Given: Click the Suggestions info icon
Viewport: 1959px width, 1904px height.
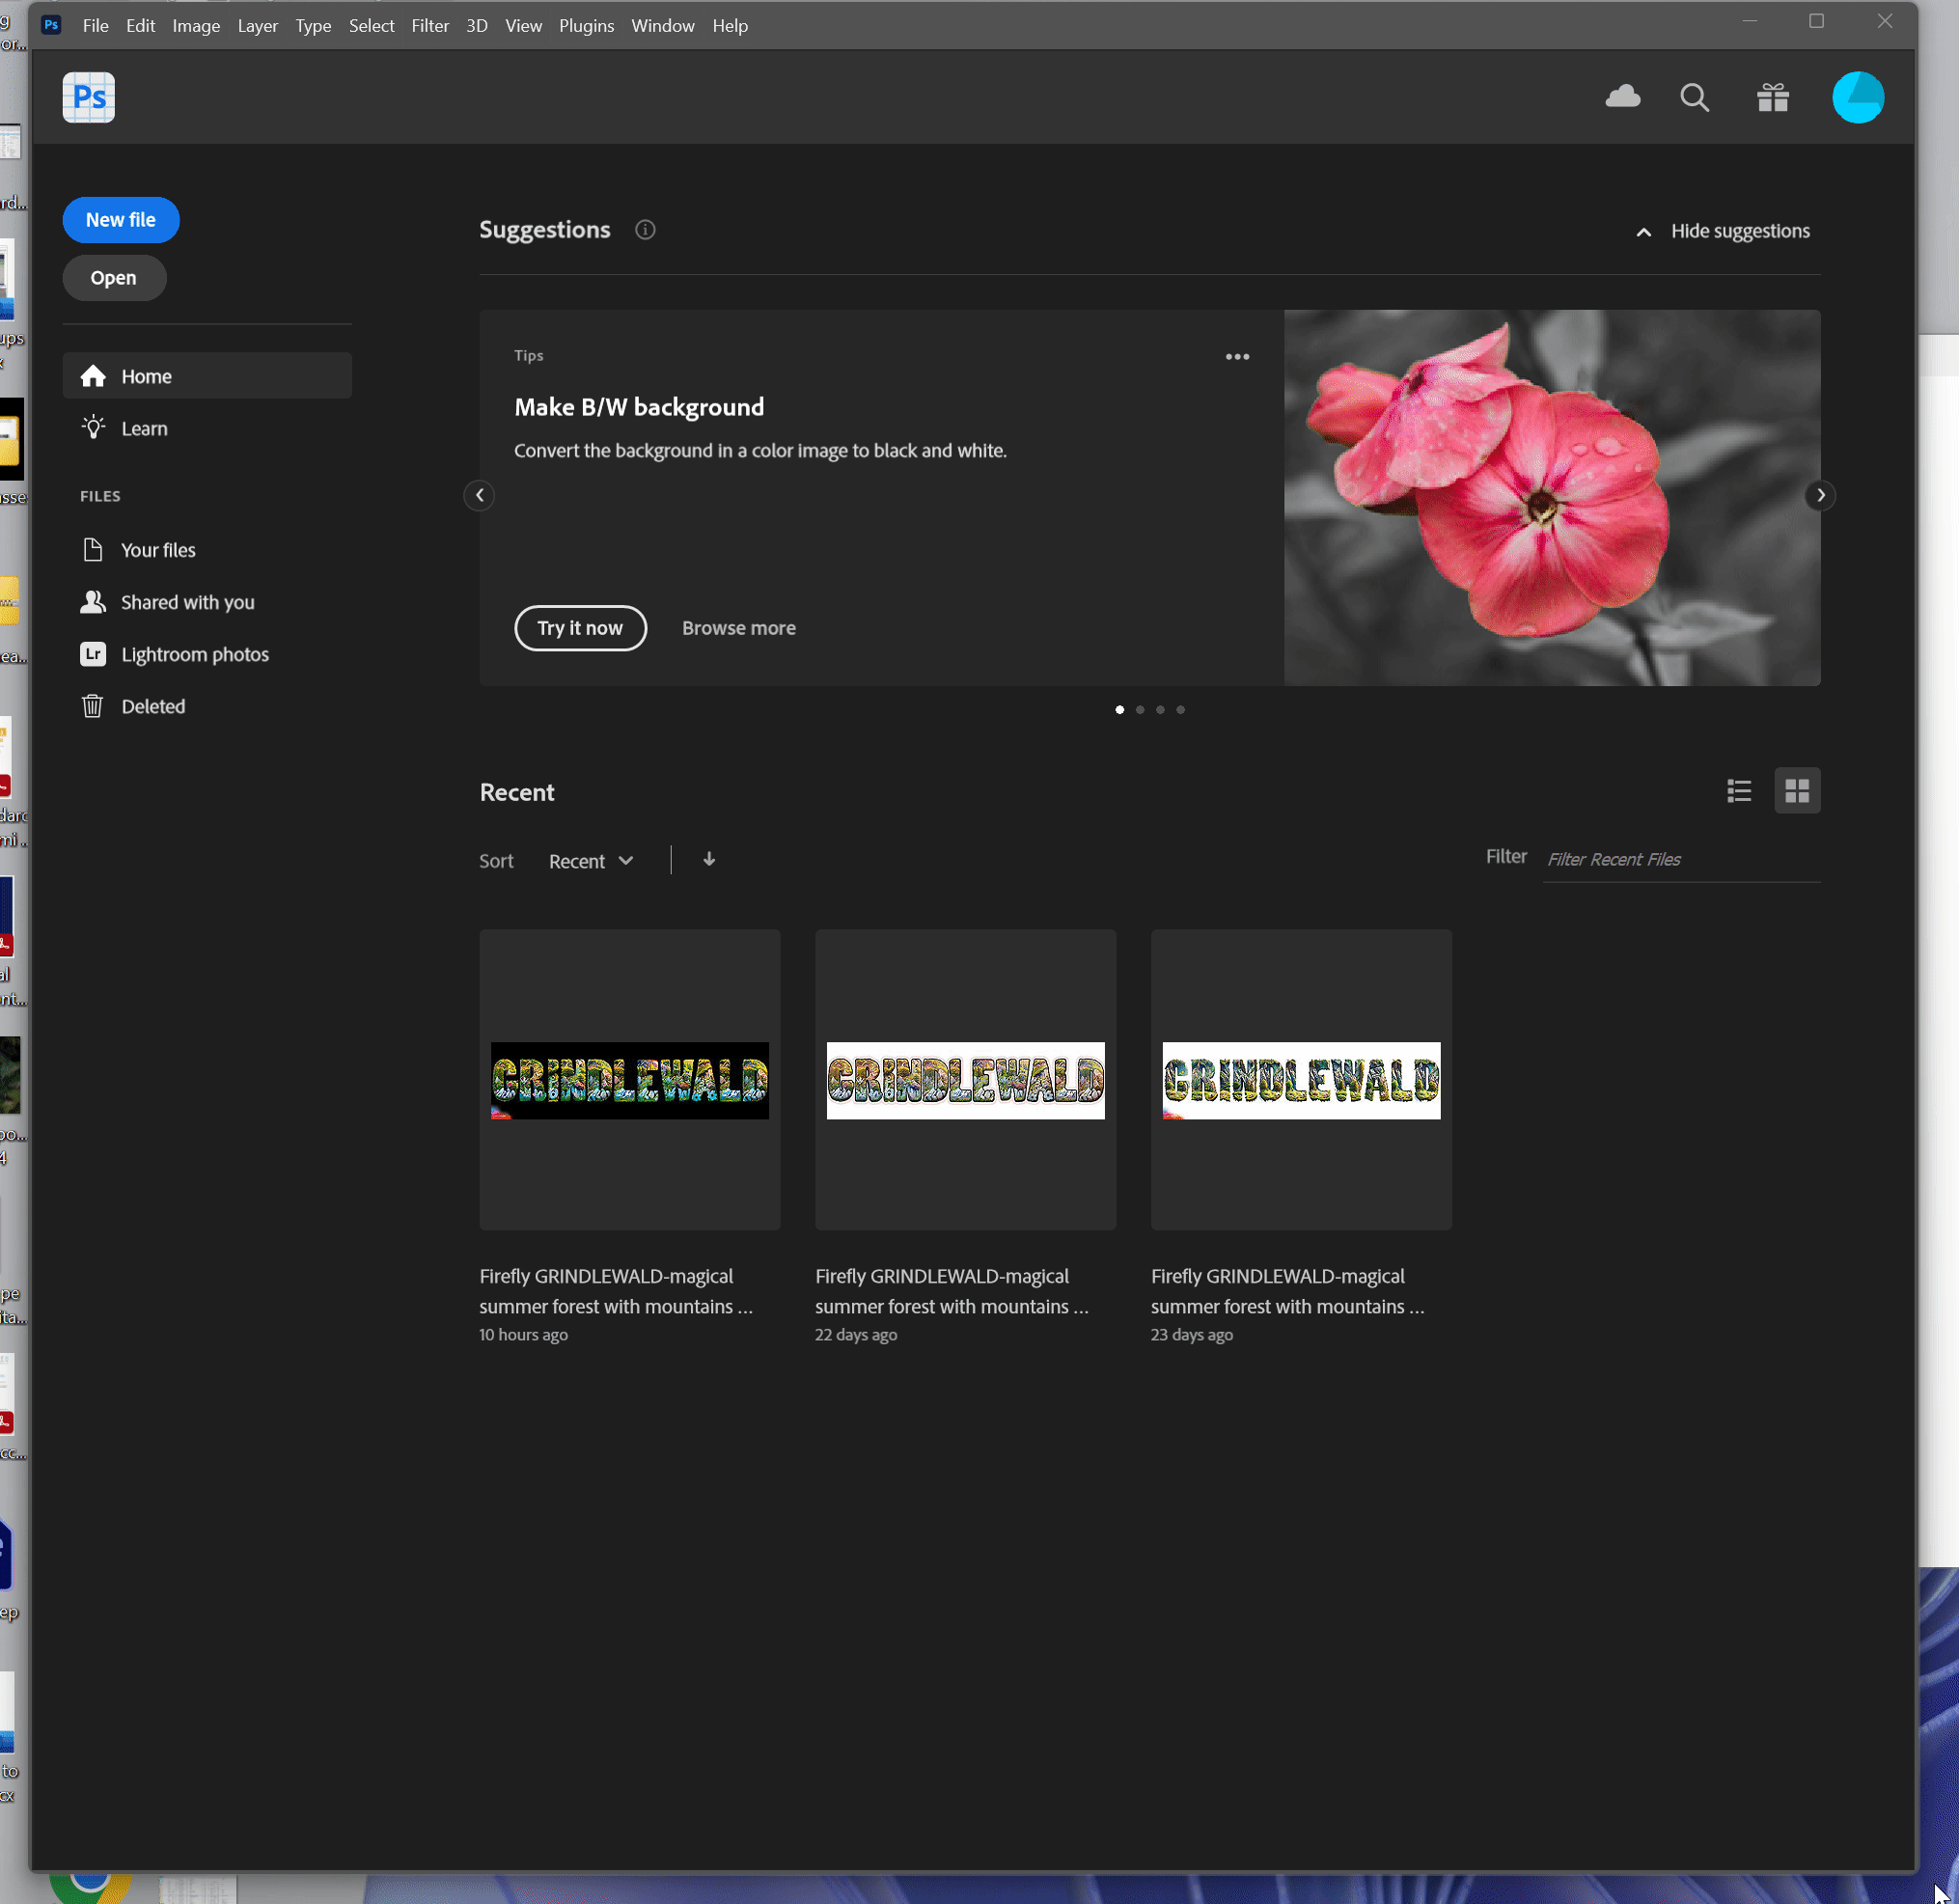Looking at the screenshot, I should tap(645, 230).
